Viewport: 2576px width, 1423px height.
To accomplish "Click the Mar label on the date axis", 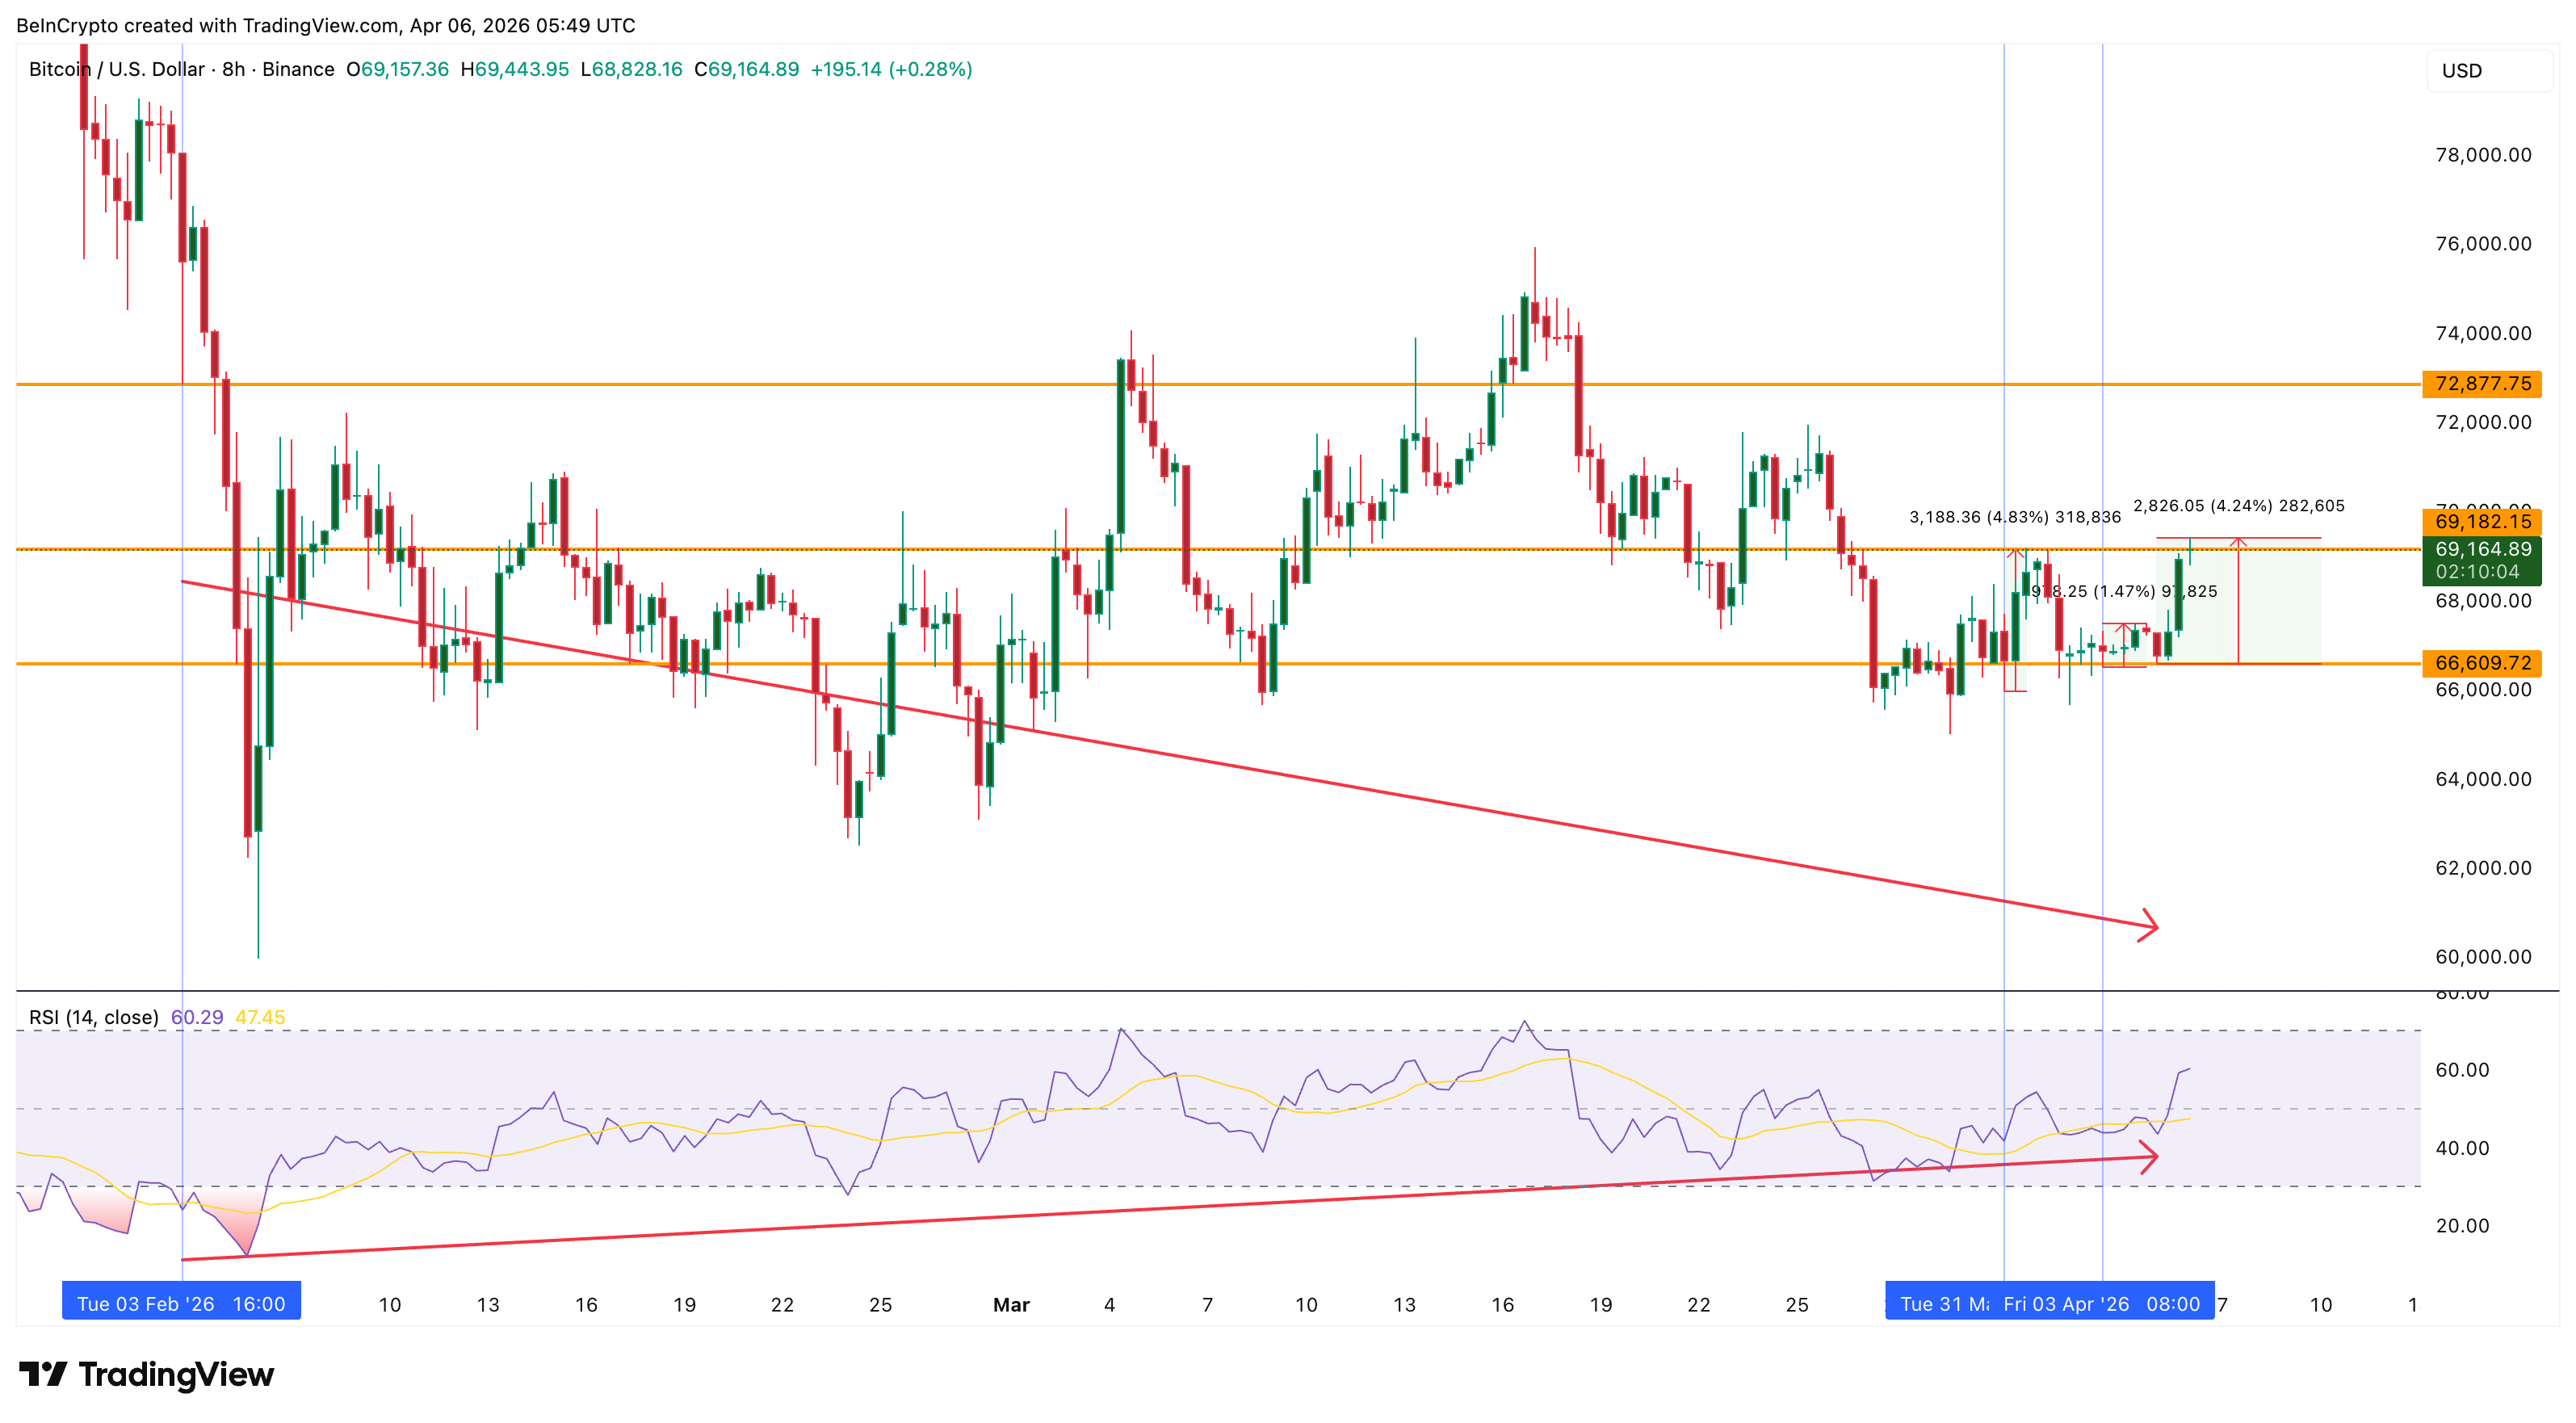I will pos(1012,1305).
